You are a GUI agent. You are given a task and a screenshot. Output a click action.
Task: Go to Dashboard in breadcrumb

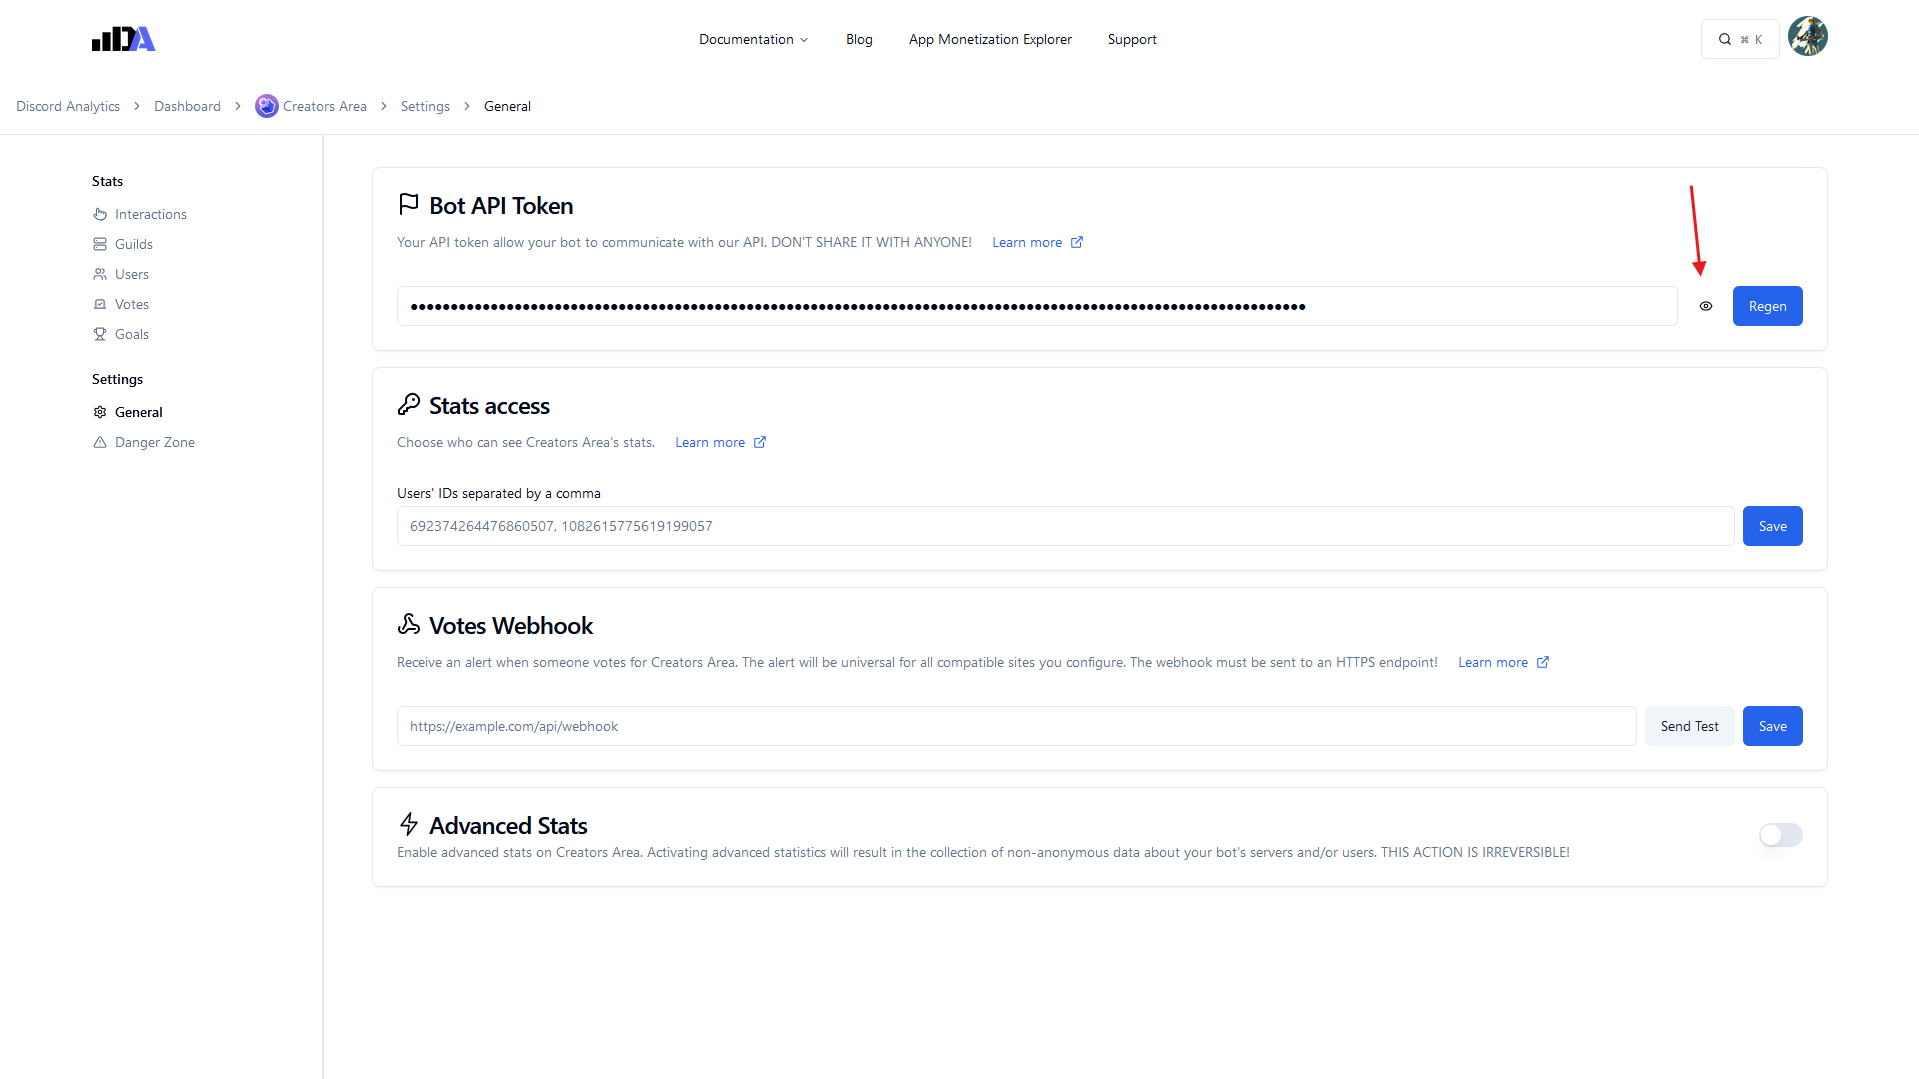pos(187,106)
